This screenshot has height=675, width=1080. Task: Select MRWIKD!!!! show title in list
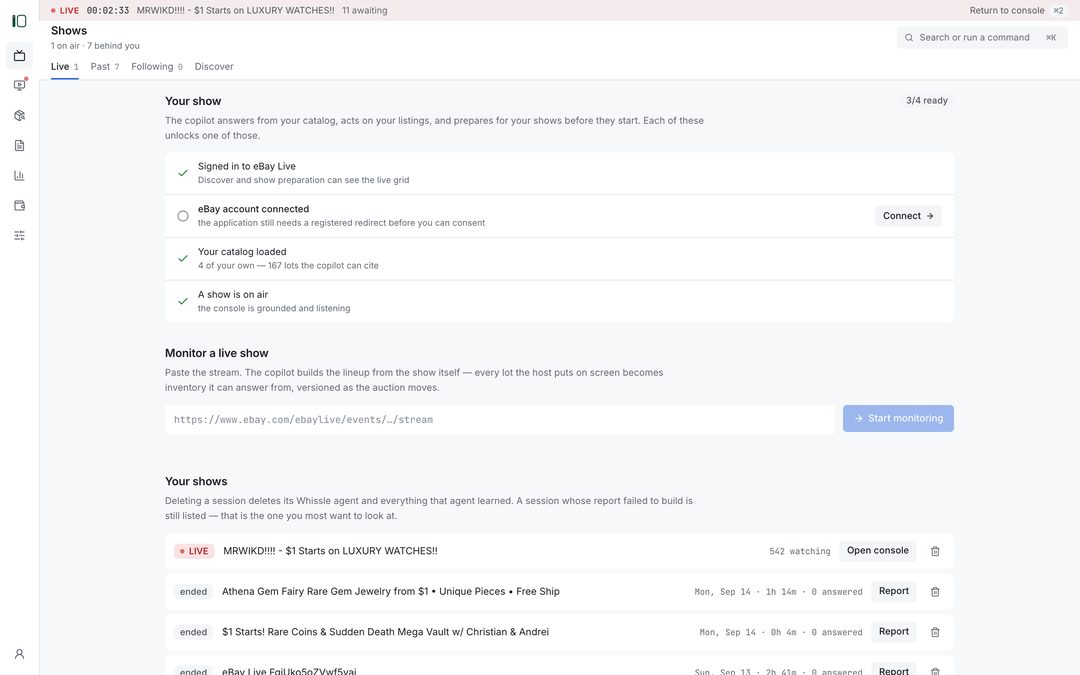pos(330,550)
